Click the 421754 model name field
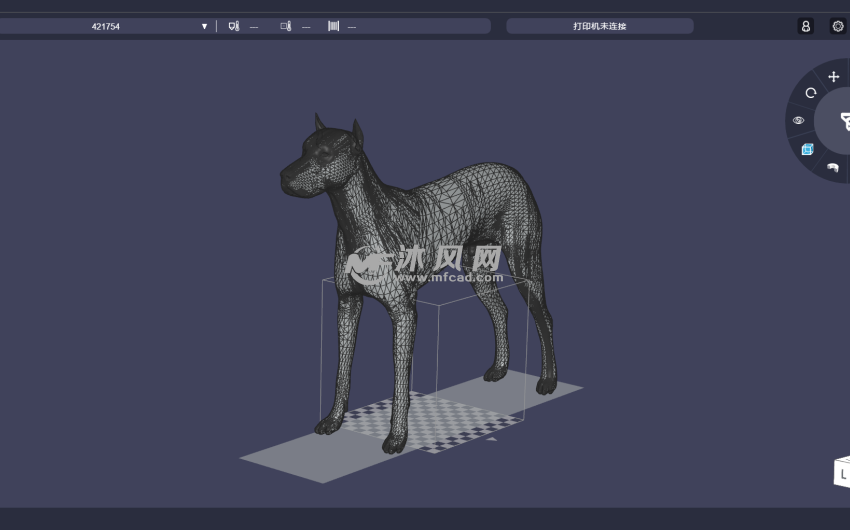Screen dimensions: 850x530 pyautogui.click(x=105, y=26)
